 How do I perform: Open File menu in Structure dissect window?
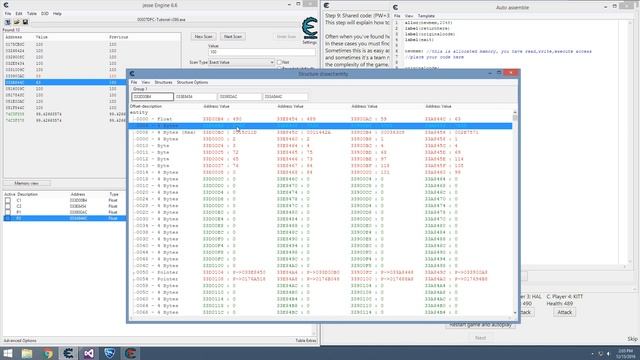coord(134,82)
